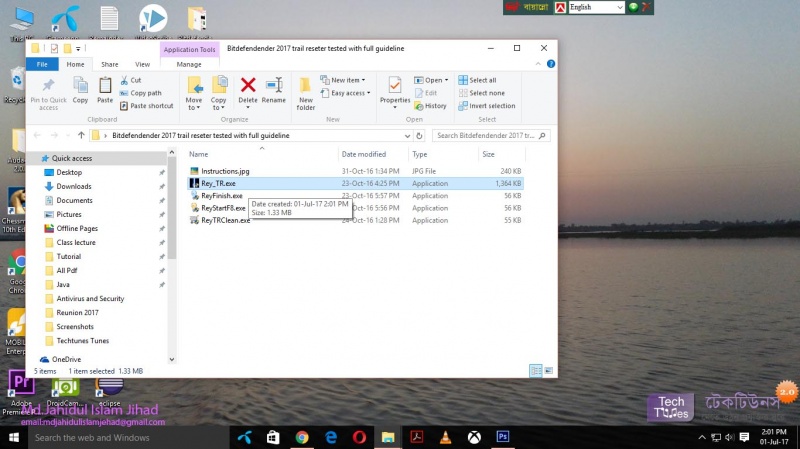
Task: Click the Delete icon in the ribbon
Action: (x=248, y=89)
